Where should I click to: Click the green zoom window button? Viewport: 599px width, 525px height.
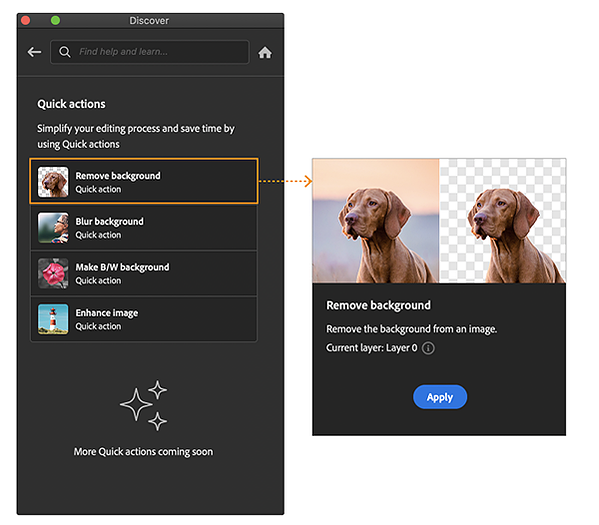(55, 20)
